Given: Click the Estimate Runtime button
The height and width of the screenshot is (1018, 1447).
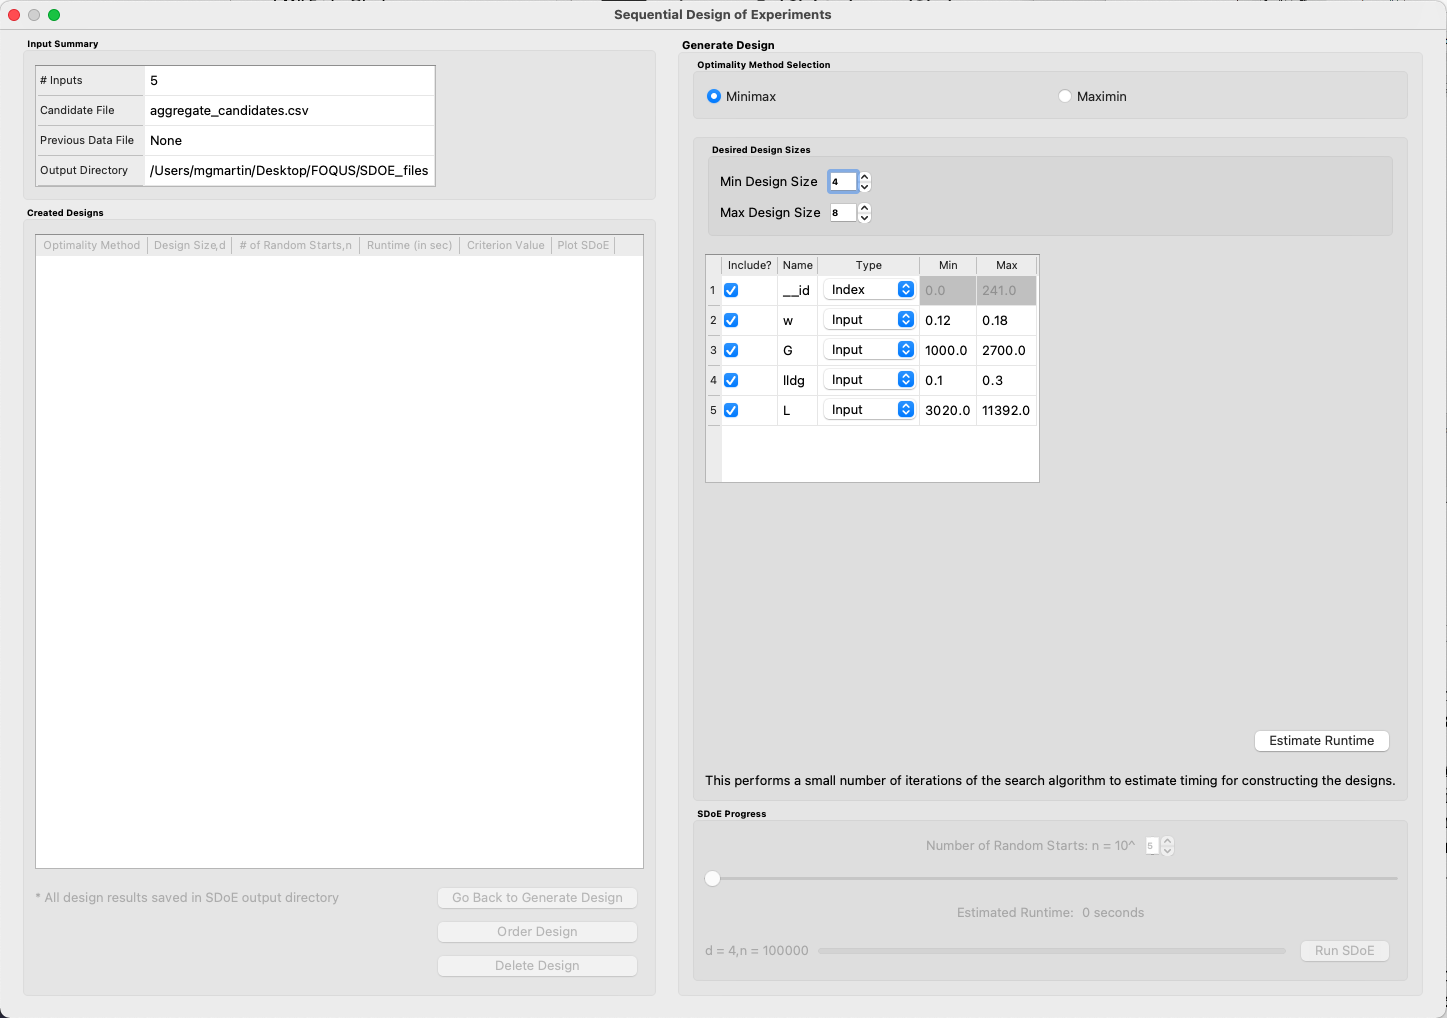Looking at the screenshot, I should 1321,741.
